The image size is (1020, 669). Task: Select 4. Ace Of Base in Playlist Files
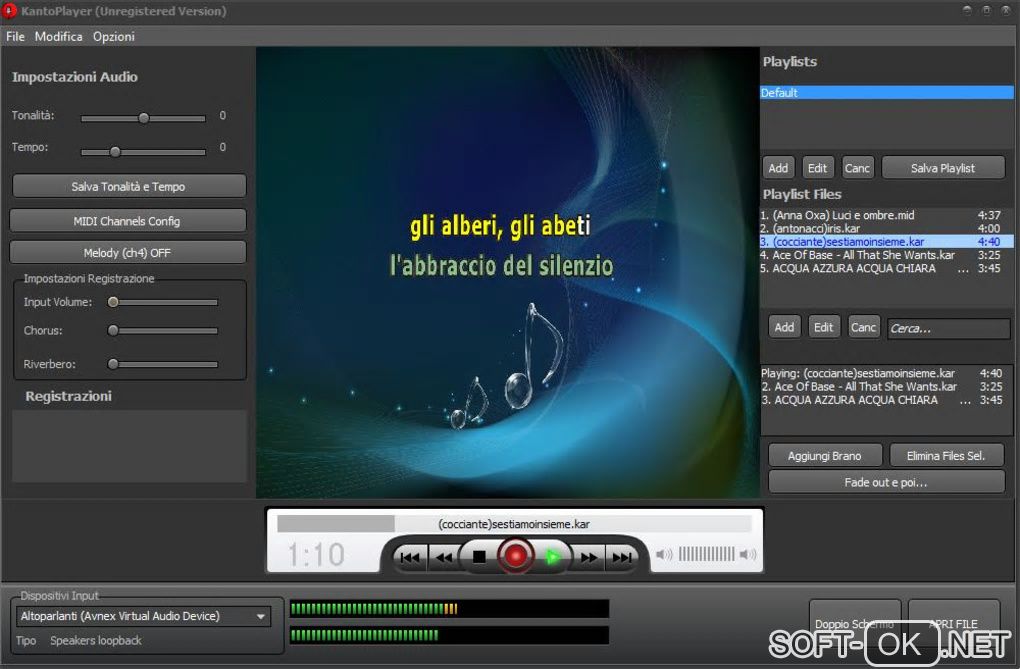[886, 255]
